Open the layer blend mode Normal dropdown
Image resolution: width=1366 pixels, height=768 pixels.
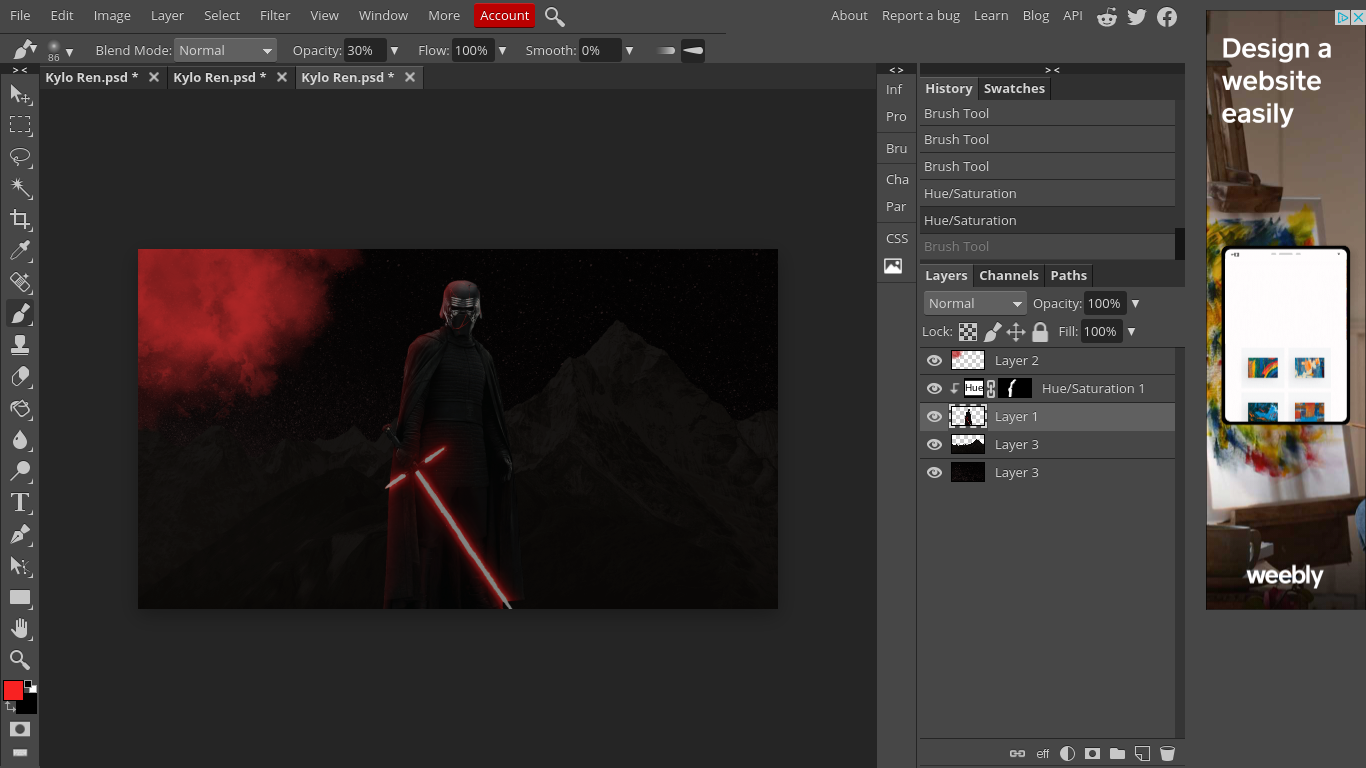pyautogui.click(x=974, y=303)
